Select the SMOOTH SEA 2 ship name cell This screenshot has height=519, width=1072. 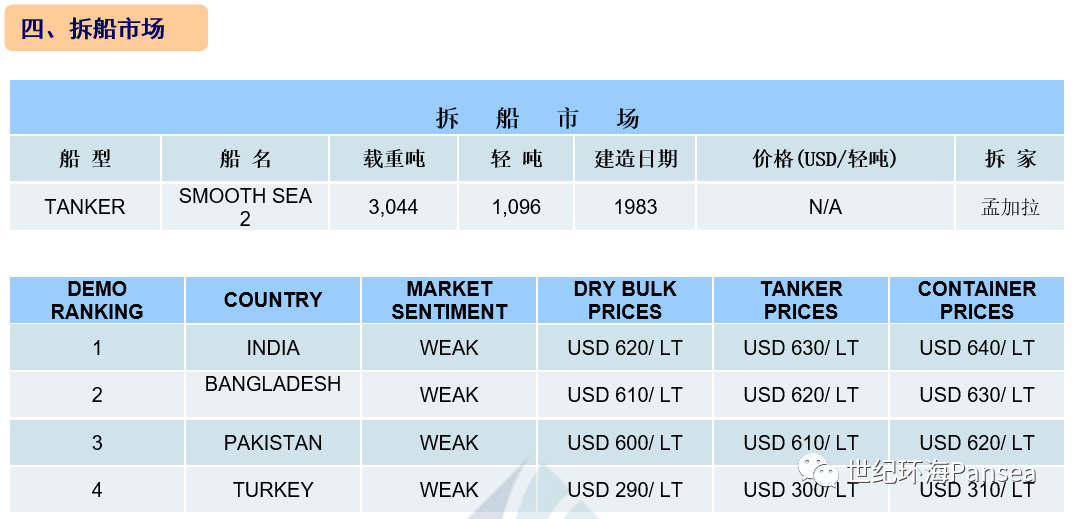pyautogui.click(x=245, y=207)
